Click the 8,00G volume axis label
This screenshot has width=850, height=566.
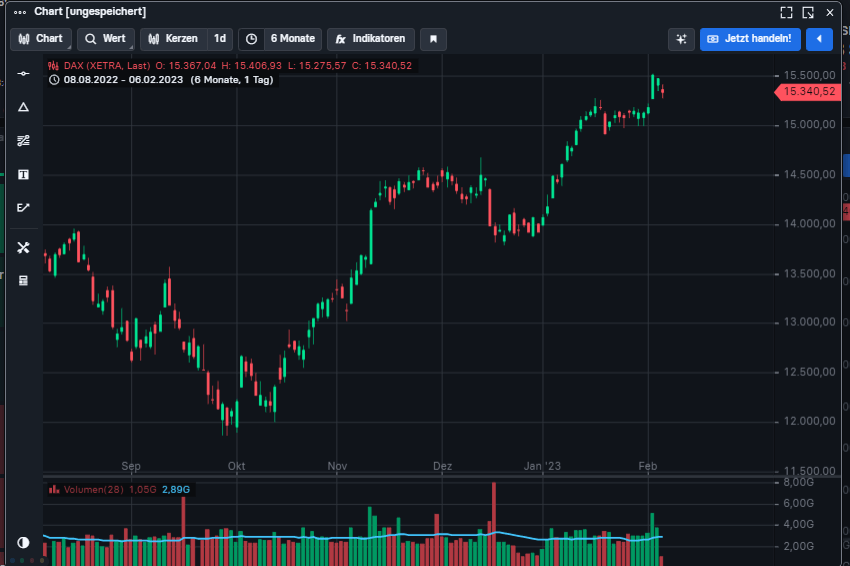[799, 483]
